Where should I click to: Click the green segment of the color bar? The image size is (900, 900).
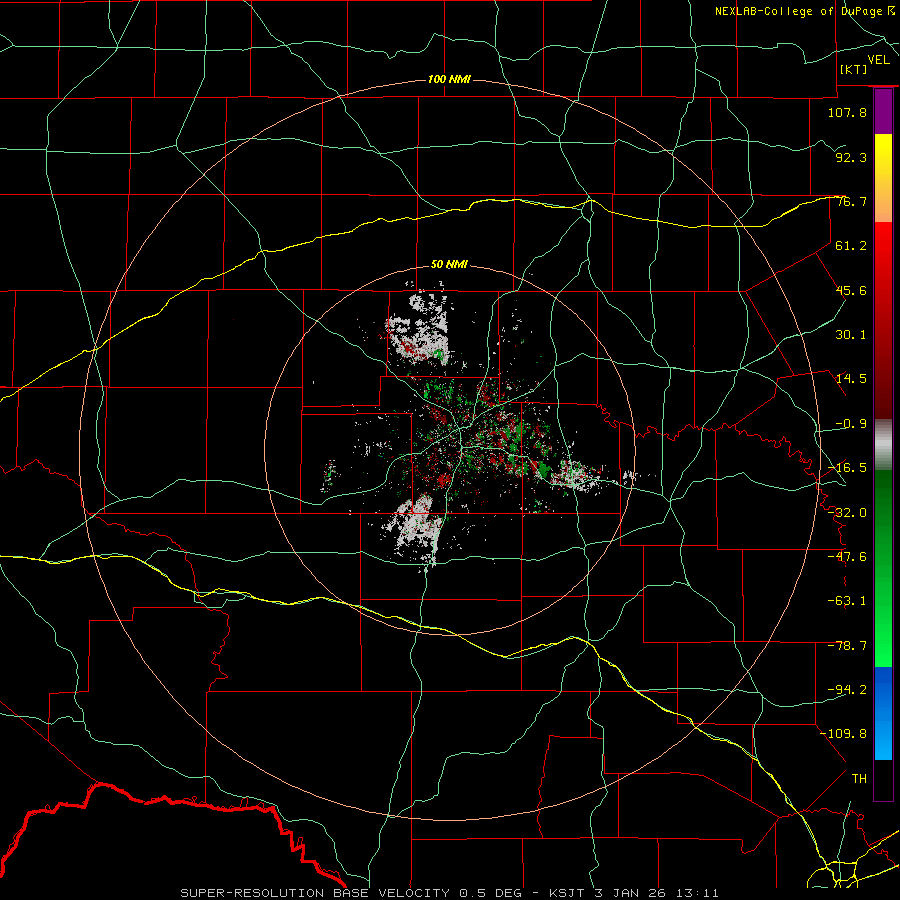pyautogui.click(x=883, y=568)
